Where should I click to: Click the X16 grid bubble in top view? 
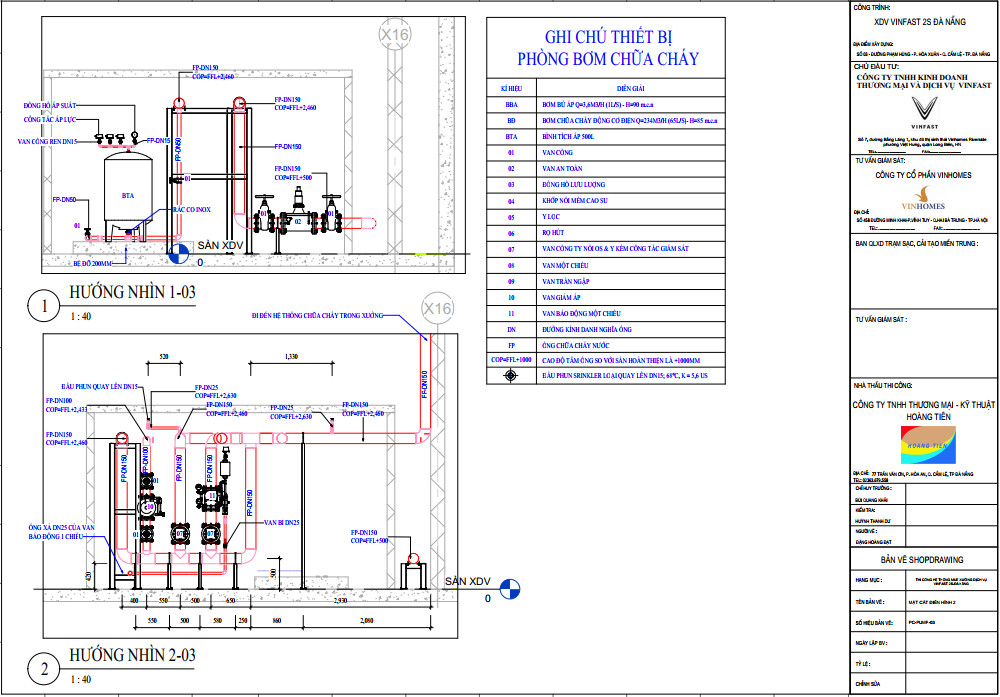pos(395,35)
